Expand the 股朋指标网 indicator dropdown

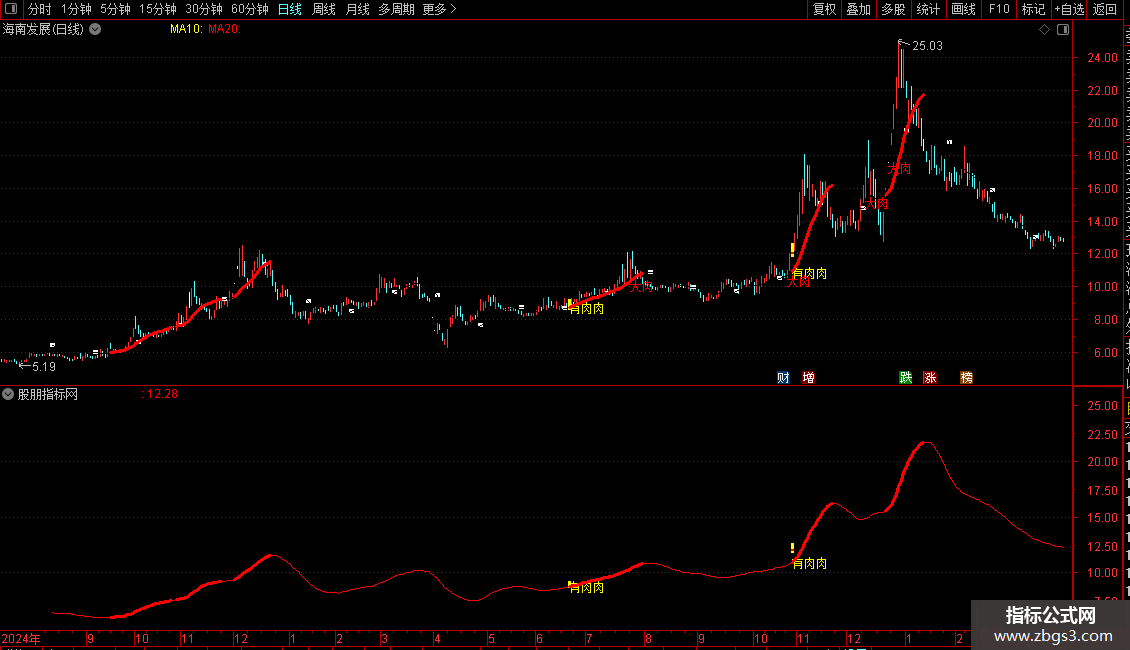(8, 394)
